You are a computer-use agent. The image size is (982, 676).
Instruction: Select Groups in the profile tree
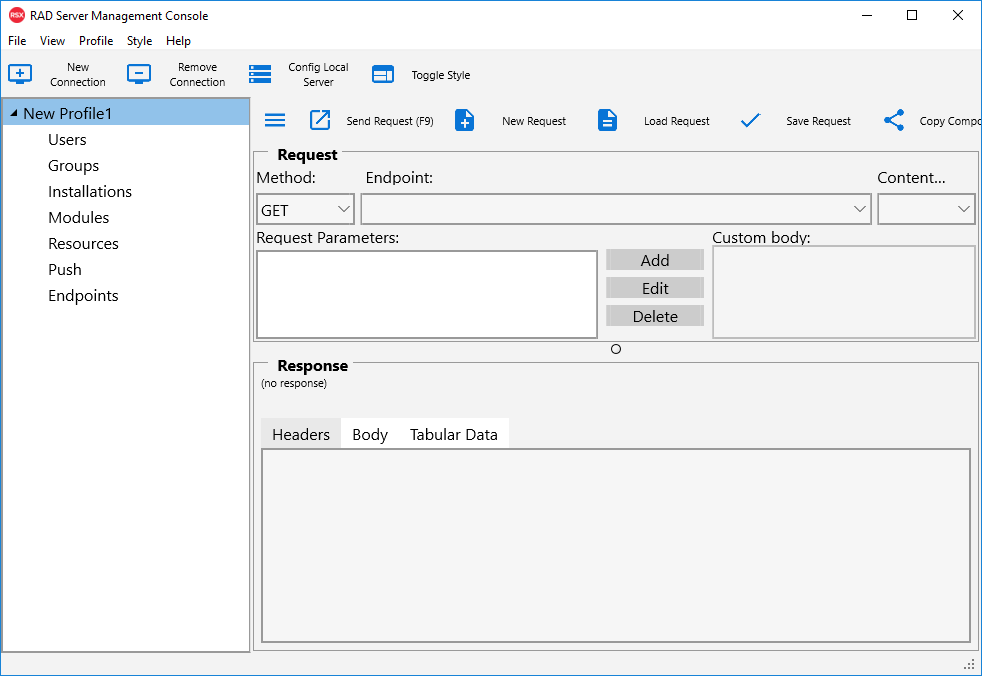73,165
